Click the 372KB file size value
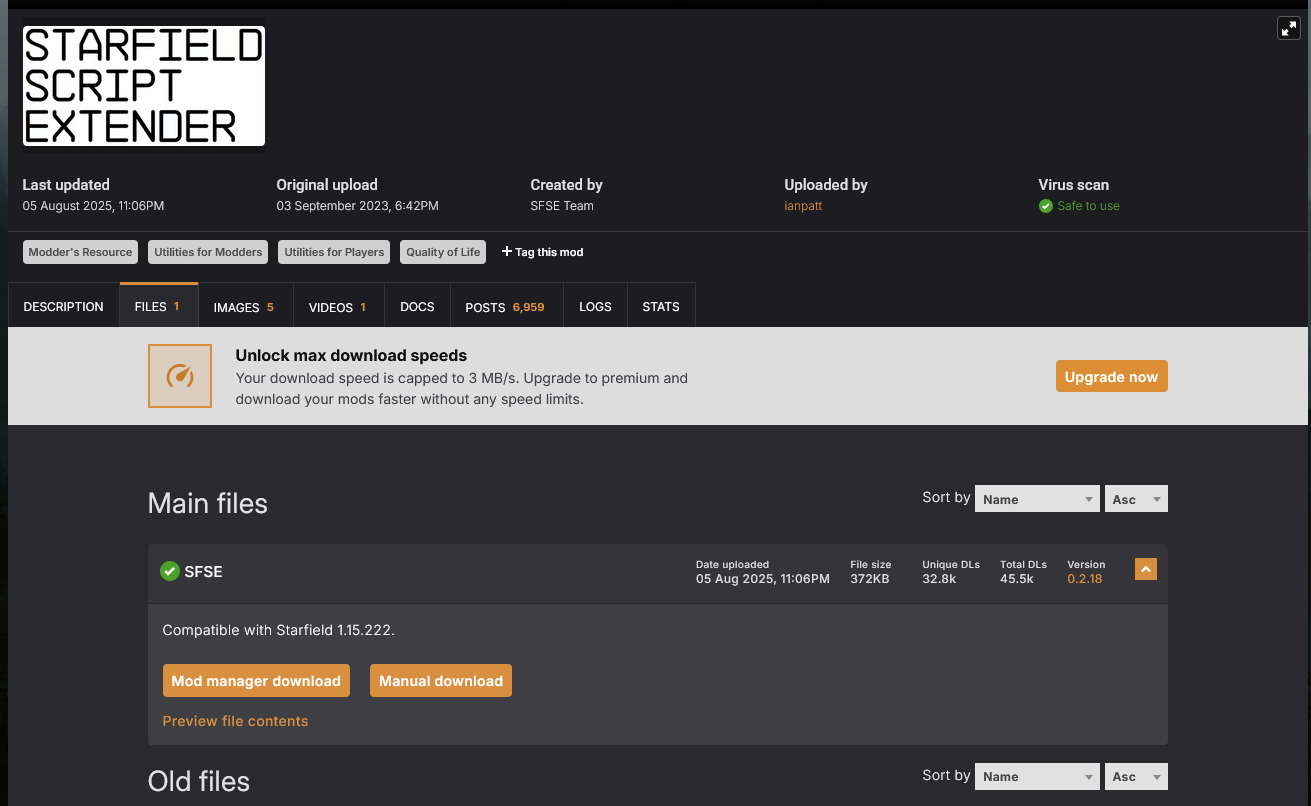1311x806 pixels. click(870, 579)
